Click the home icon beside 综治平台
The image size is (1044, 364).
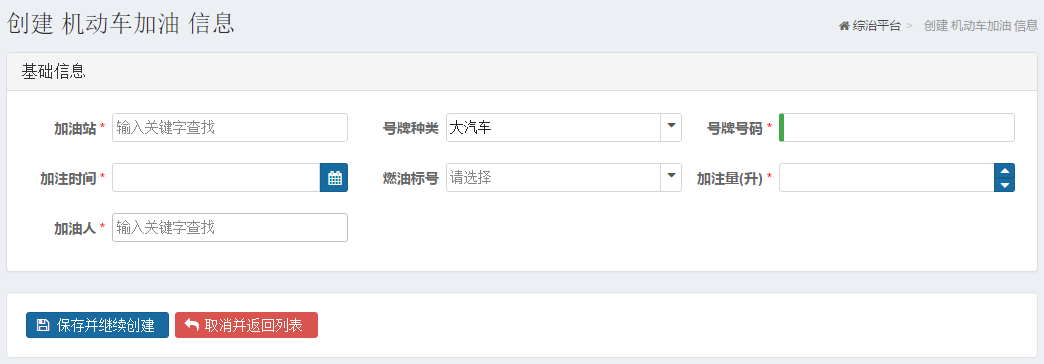844,26
